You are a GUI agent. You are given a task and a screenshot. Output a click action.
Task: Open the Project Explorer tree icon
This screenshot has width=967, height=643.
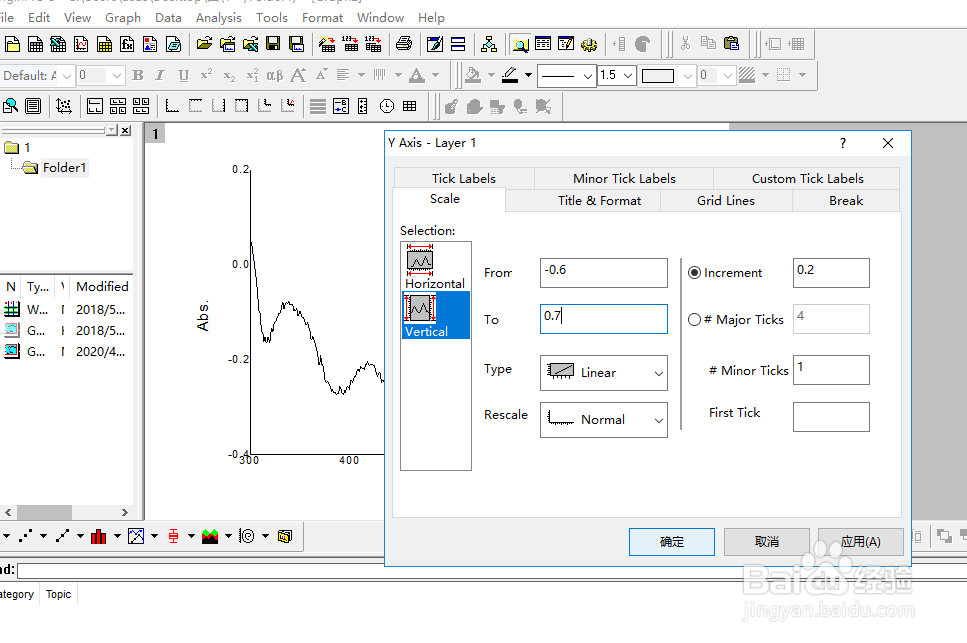pos(489,44)
